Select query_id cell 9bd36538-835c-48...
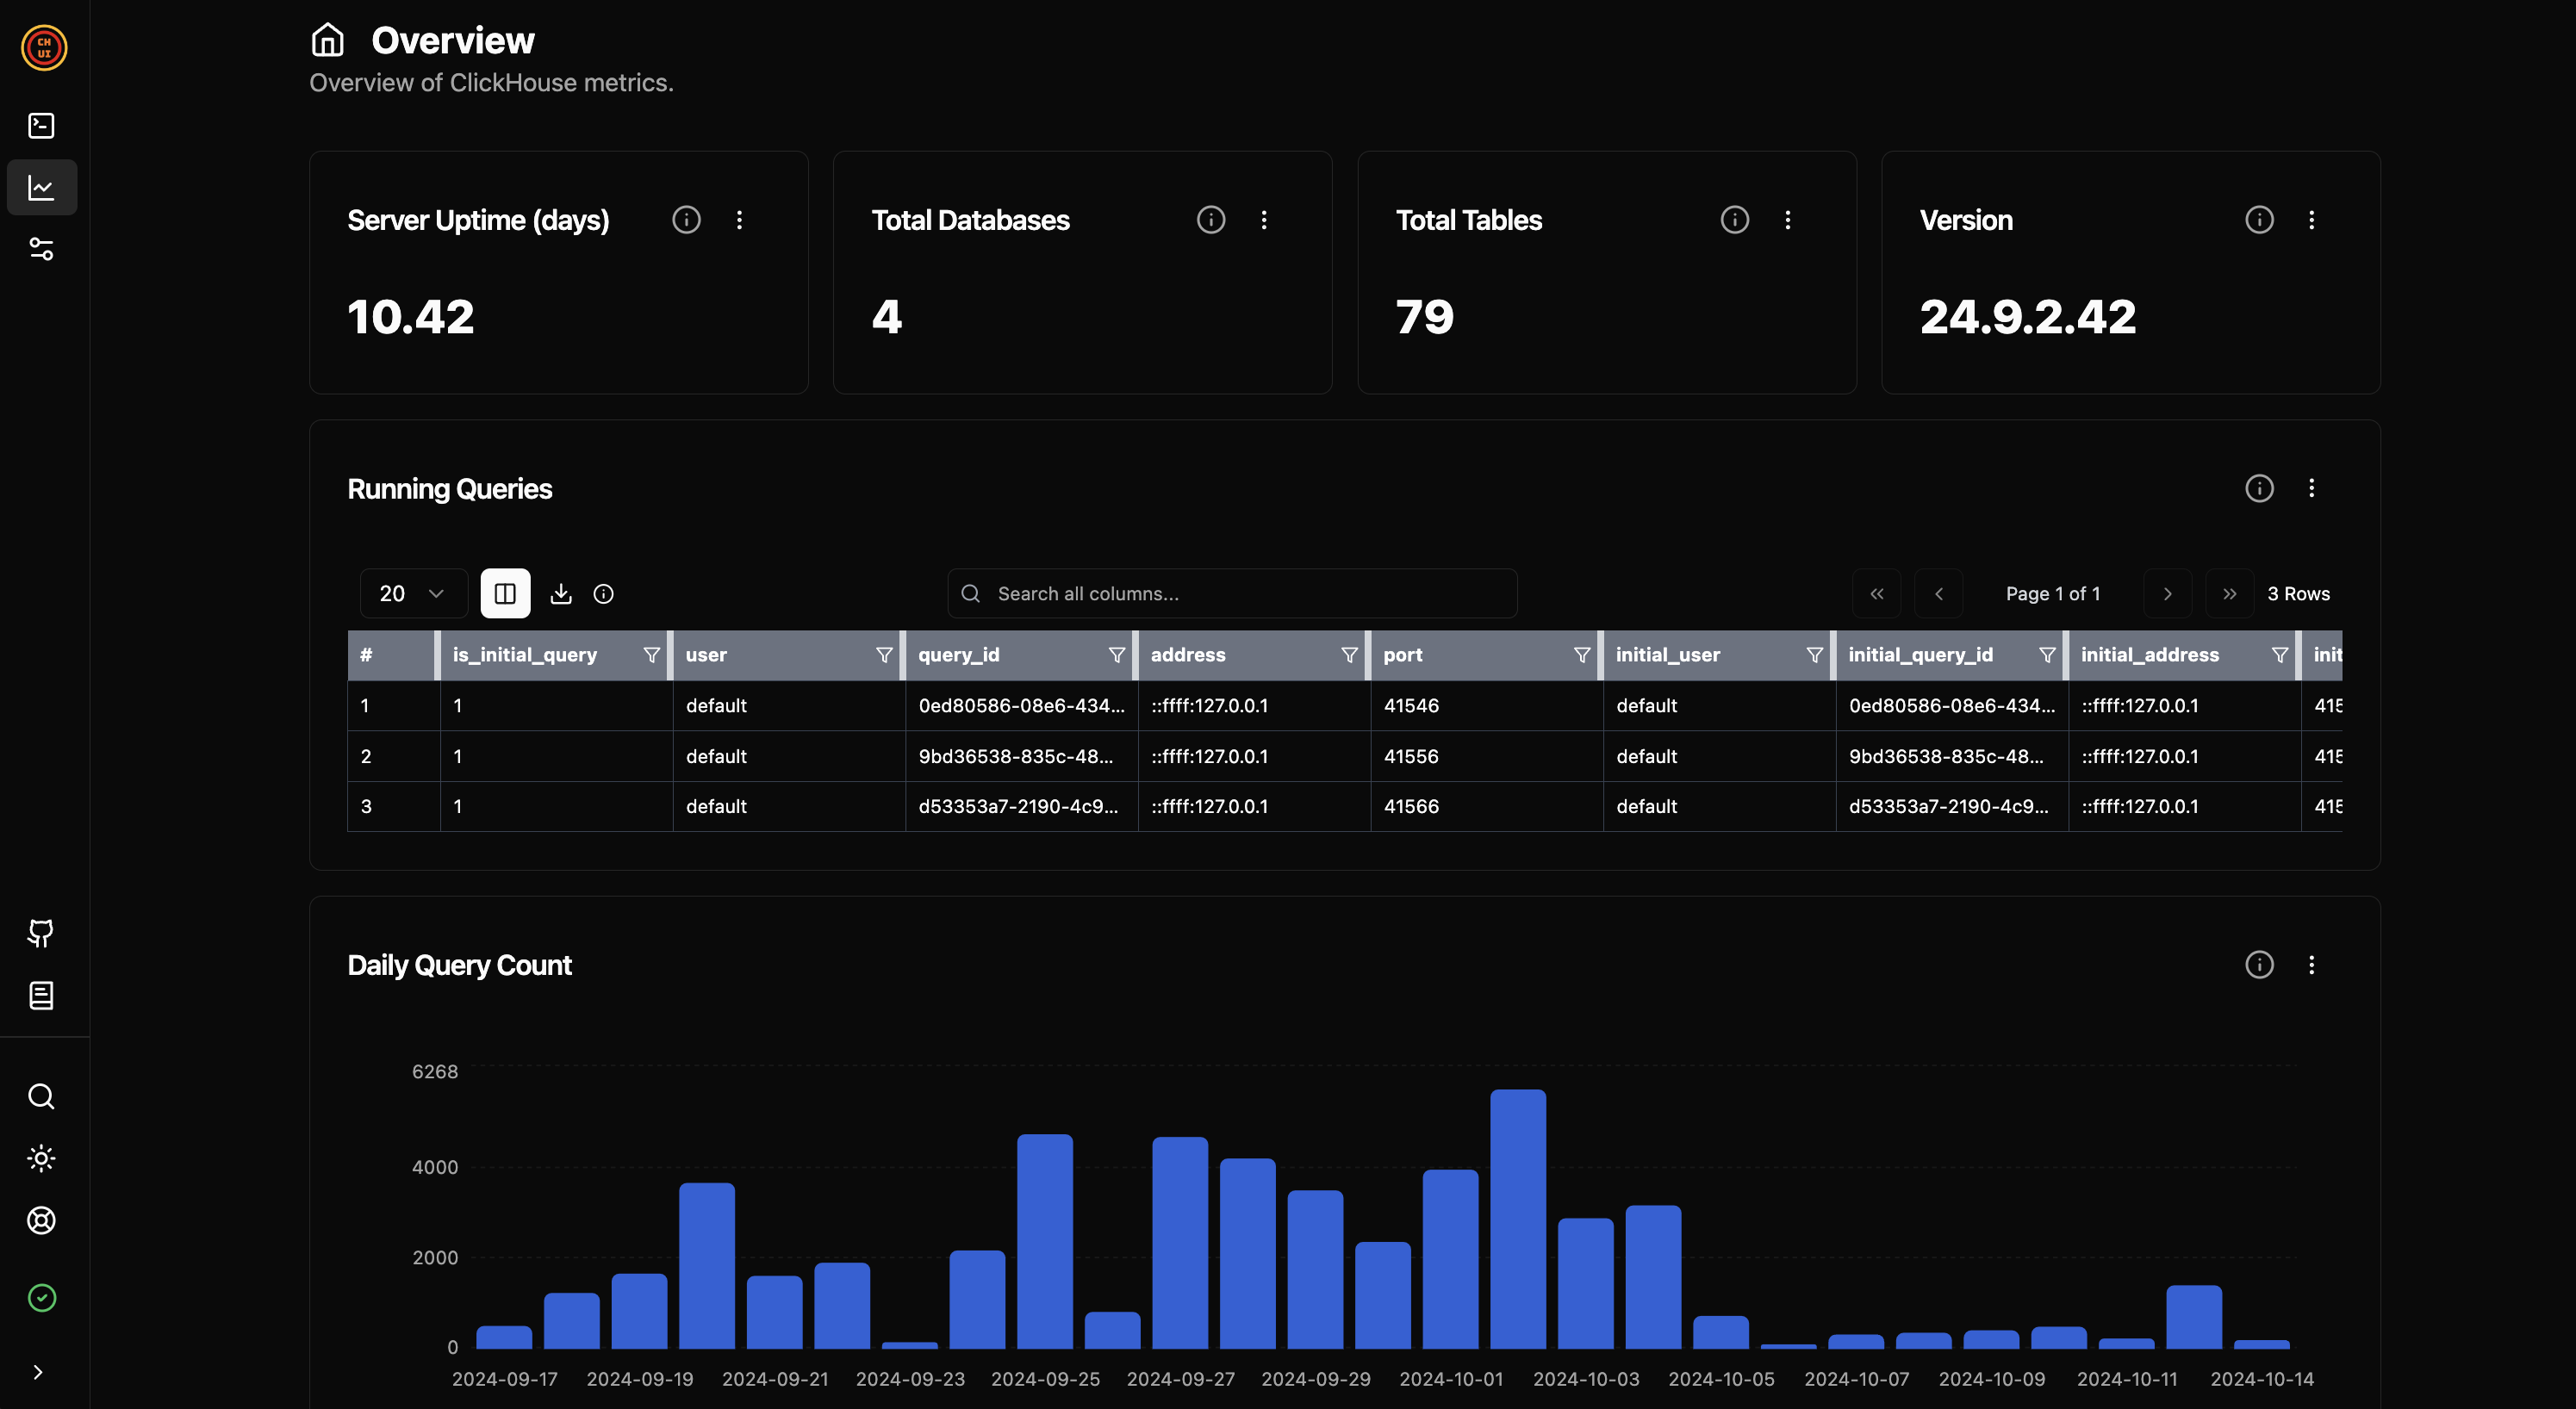2576x1409 pixels. pyautogui.click(x=1022, y=756)
